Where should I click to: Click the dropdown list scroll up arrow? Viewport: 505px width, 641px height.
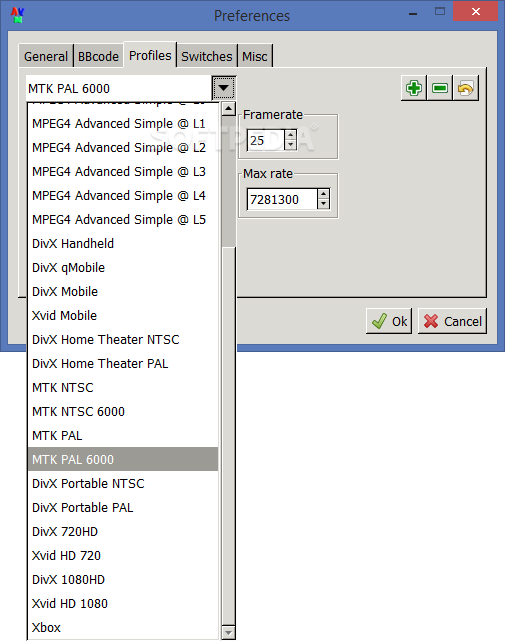[x=228, y=109]
